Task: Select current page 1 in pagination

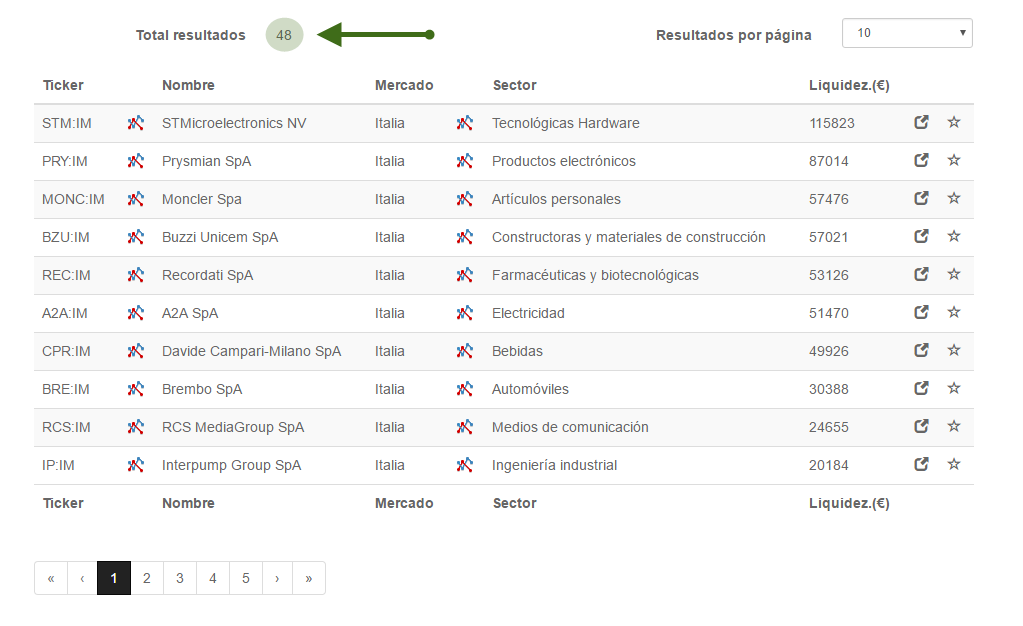Action: point(114,578)
